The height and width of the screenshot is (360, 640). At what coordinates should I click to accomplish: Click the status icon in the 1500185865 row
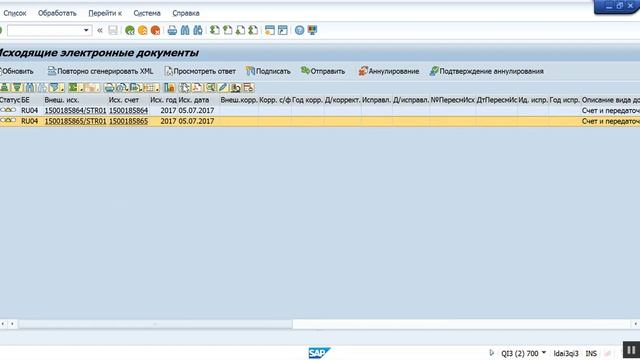[8, 121]
